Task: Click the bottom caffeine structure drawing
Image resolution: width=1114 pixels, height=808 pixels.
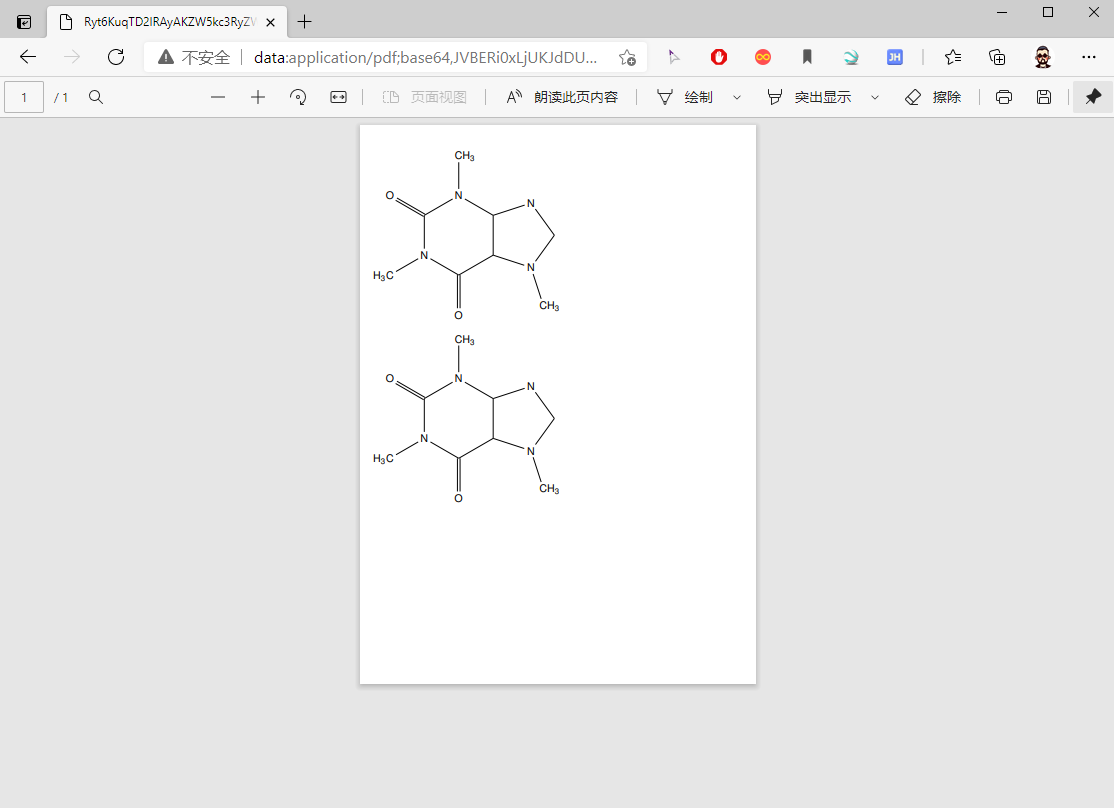Action: click(466, 419)
